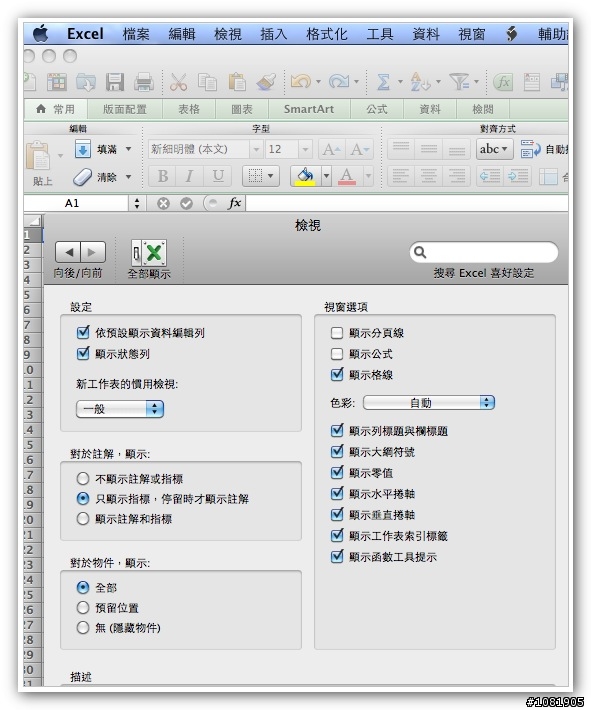
Task: Click the red font color A
Action: (x=347, y=176)
